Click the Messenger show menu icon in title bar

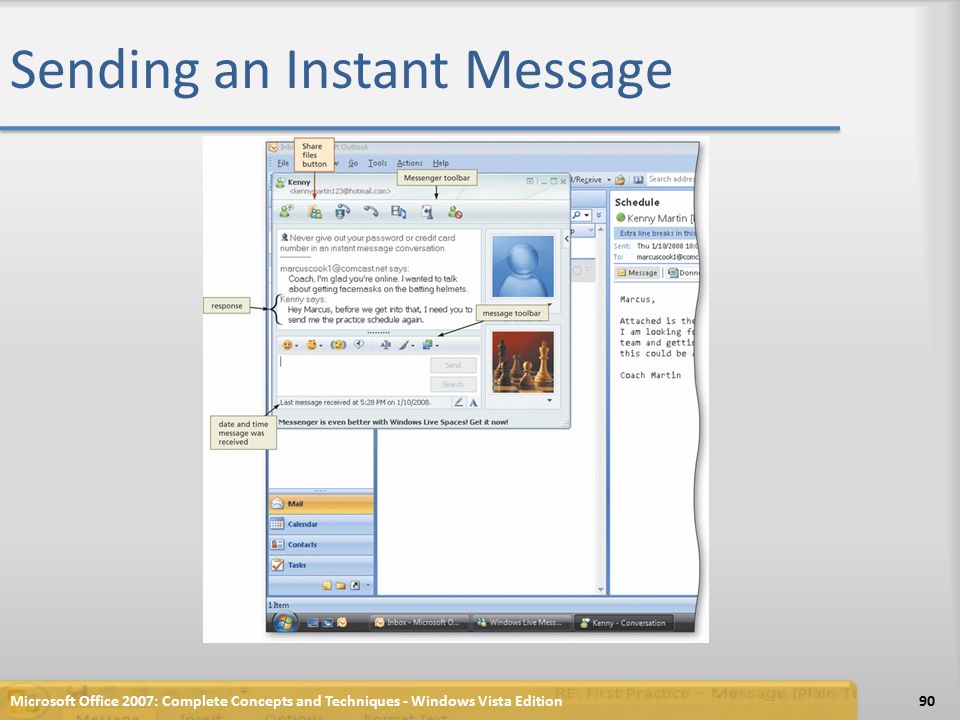tap(530, 181)
